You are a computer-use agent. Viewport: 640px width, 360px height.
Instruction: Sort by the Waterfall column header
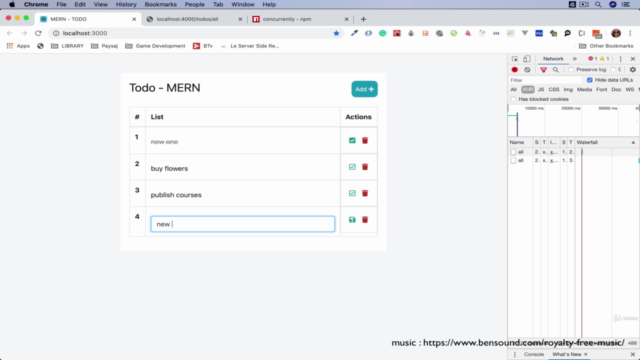click(606, 142)
